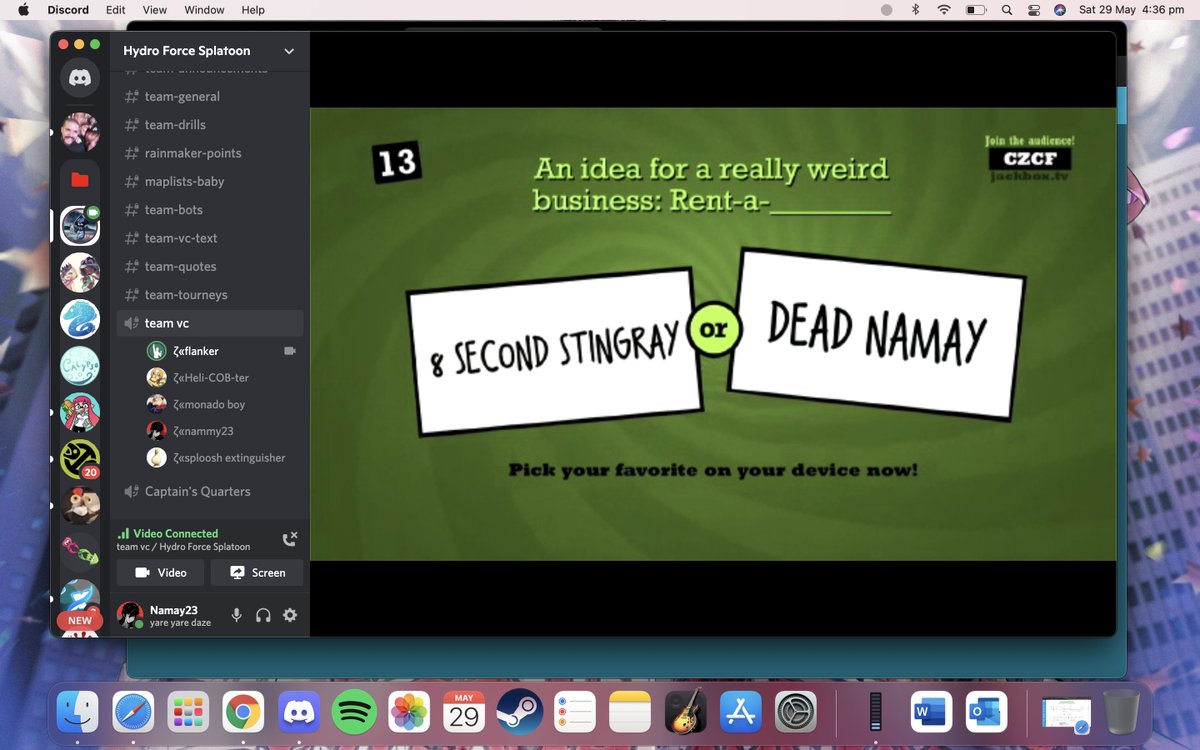
Task: Deafen with the headphones icon
Action: click(x=263, y=616)
